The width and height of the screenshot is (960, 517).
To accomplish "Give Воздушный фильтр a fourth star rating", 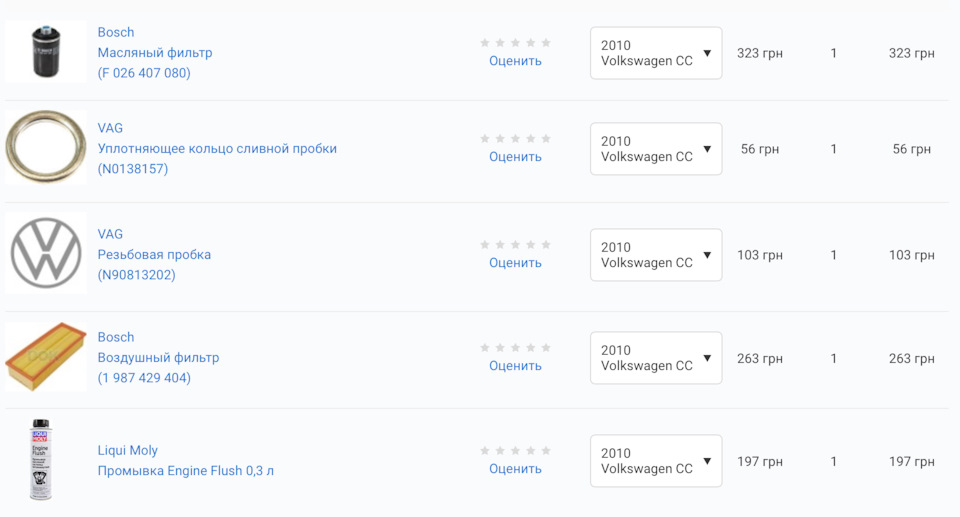I will point(531,347).
